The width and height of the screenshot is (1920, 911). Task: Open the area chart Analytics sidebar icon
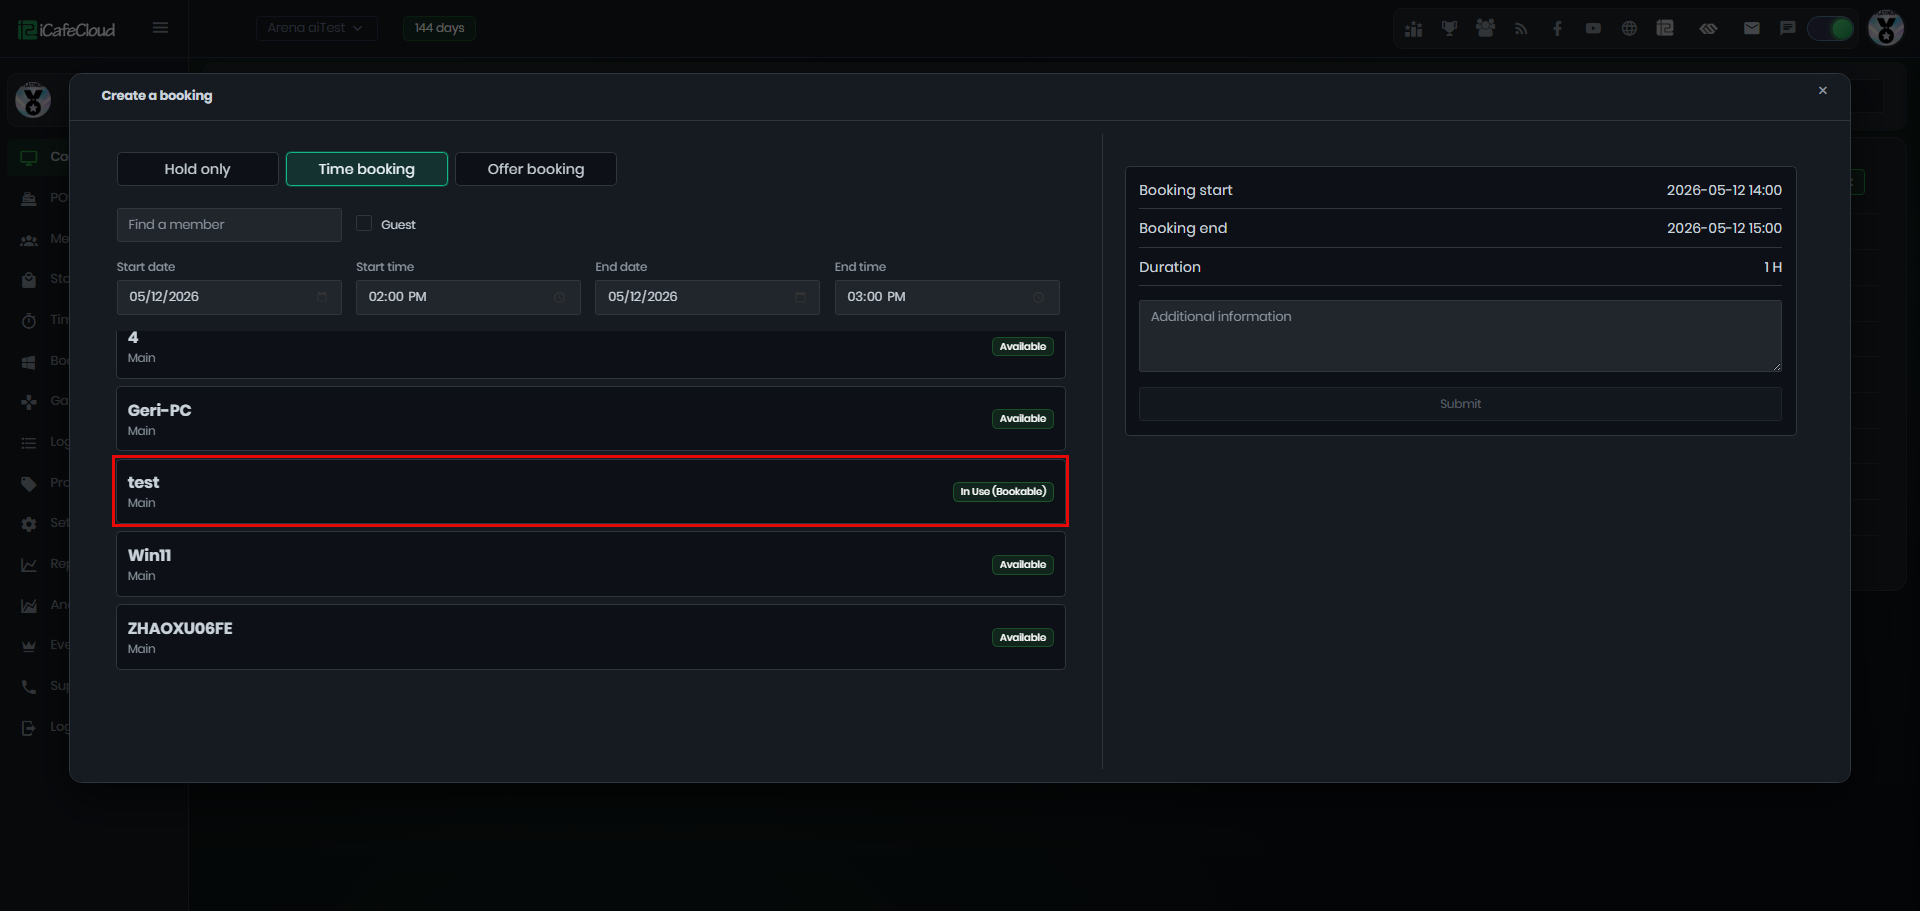[29, 605]
